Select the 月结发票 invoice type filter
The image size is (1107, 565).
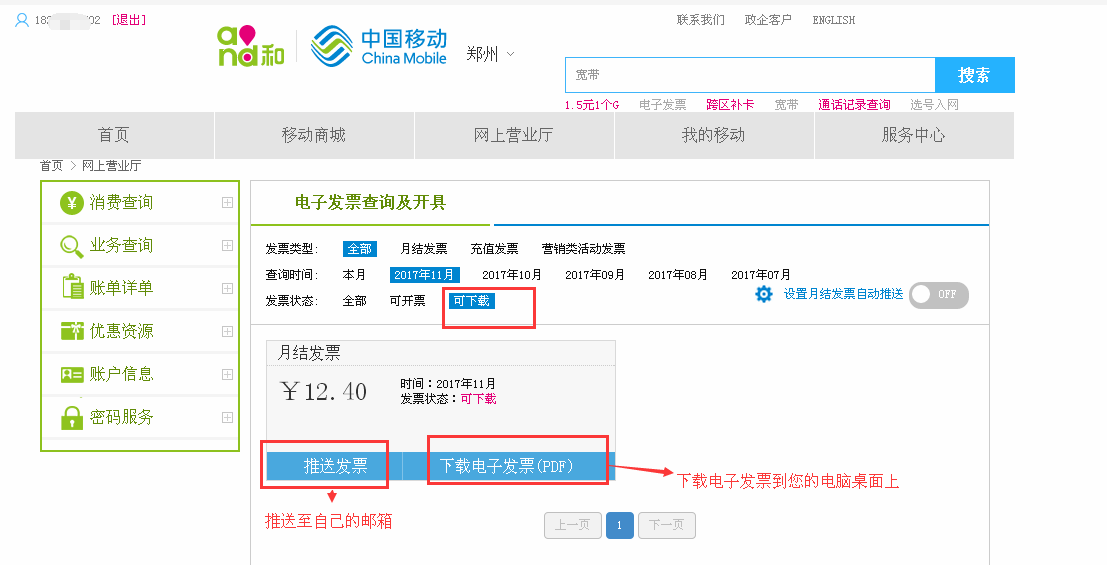click(x=424, y=249)
